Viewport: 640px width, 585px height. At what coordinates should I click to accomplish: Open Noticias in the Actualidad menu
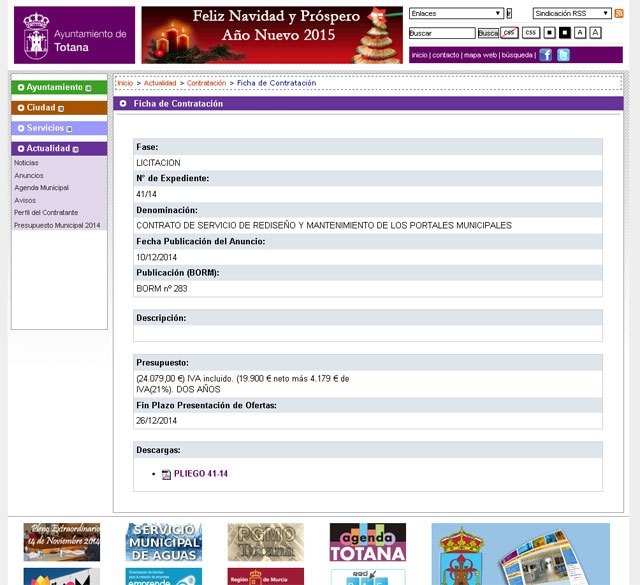click(26, 162)
